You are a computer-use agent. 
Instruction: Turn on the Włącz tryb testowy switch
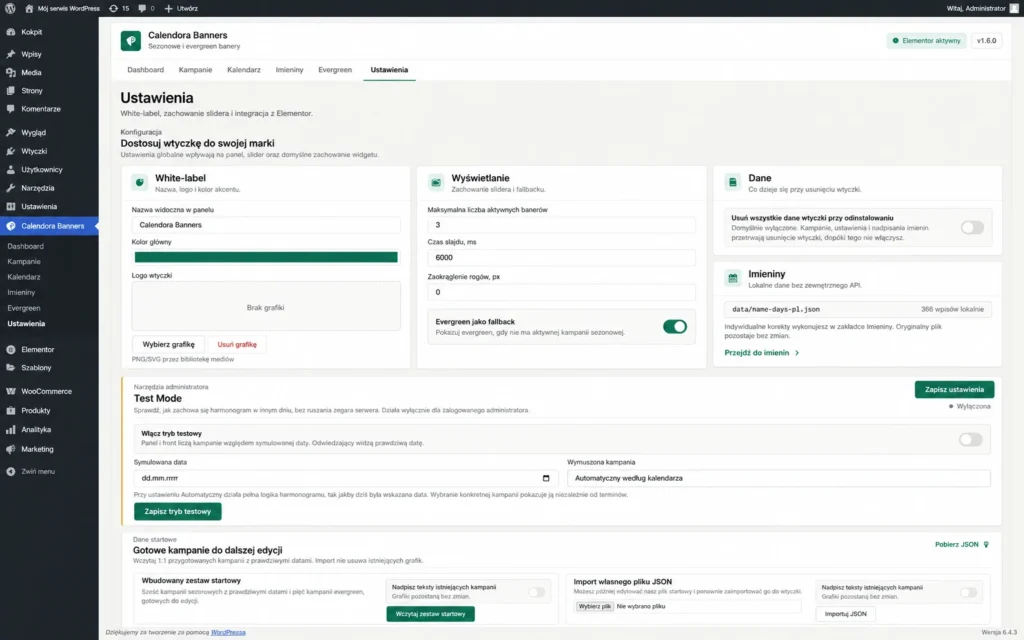click(x=970, y=439)
